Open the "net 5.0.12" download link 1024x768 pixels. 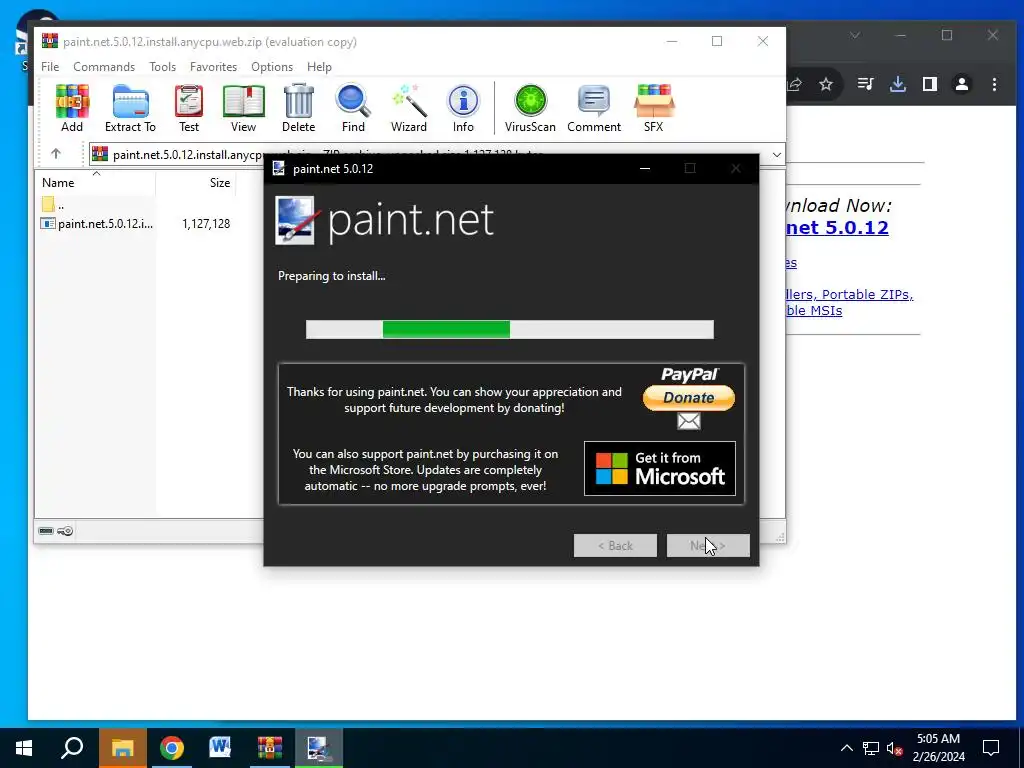coord(837,227)
